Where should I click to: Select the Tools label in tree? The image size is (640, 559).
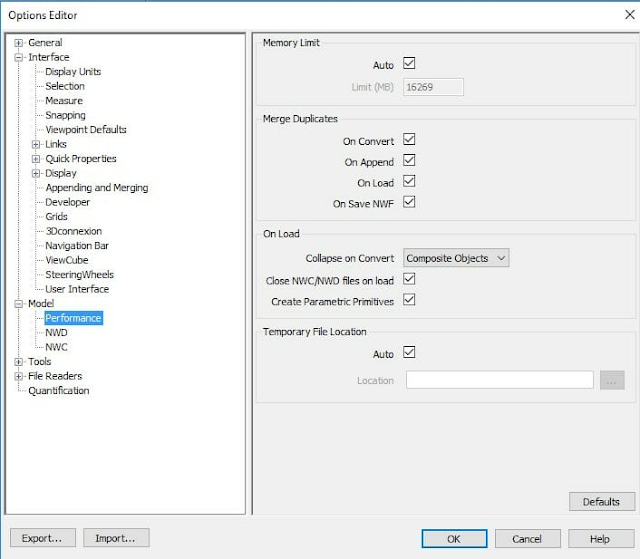click(40, 362)
